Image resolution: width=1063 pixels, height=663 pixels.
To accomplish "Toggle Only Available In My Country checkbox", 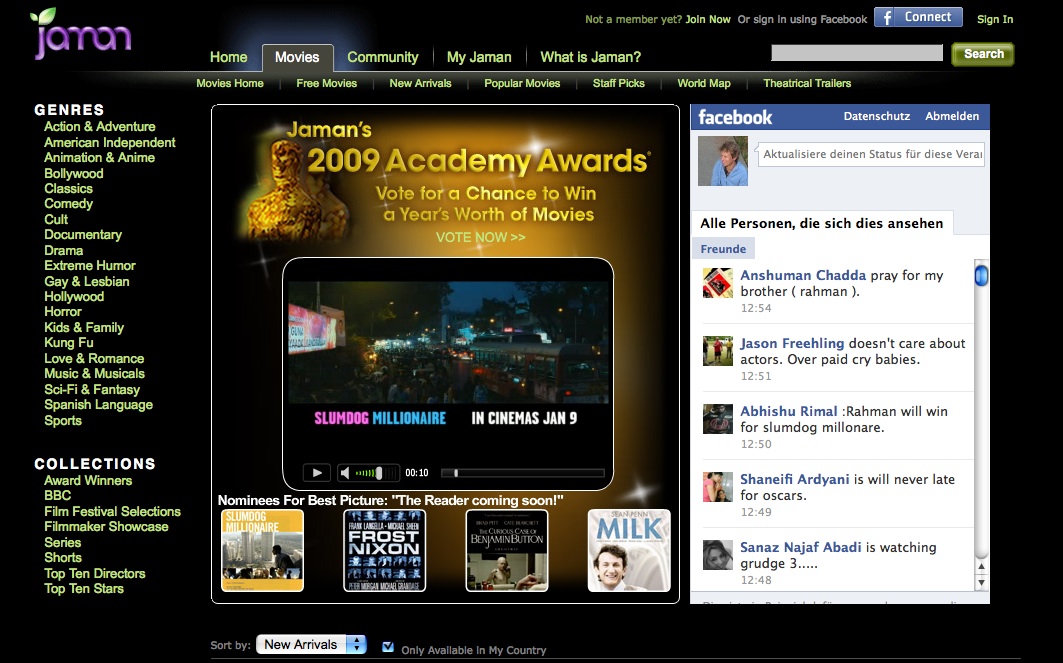I will [x=388, y=647].
